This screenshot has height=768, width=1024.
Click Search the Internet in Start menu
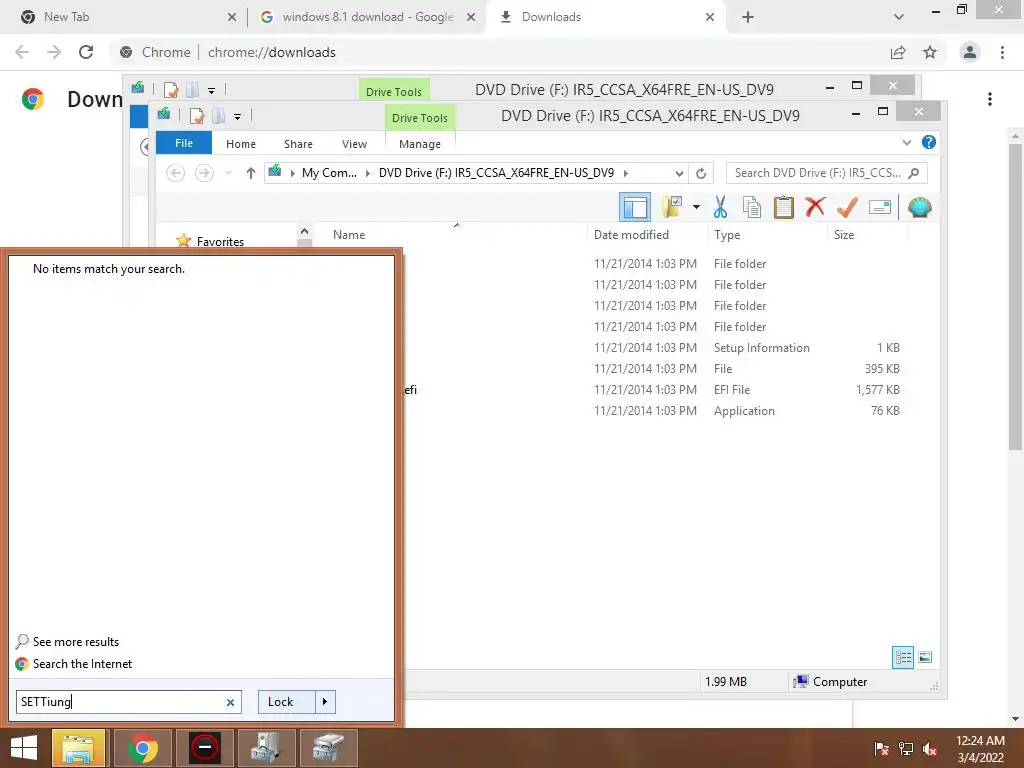[82, 664]
